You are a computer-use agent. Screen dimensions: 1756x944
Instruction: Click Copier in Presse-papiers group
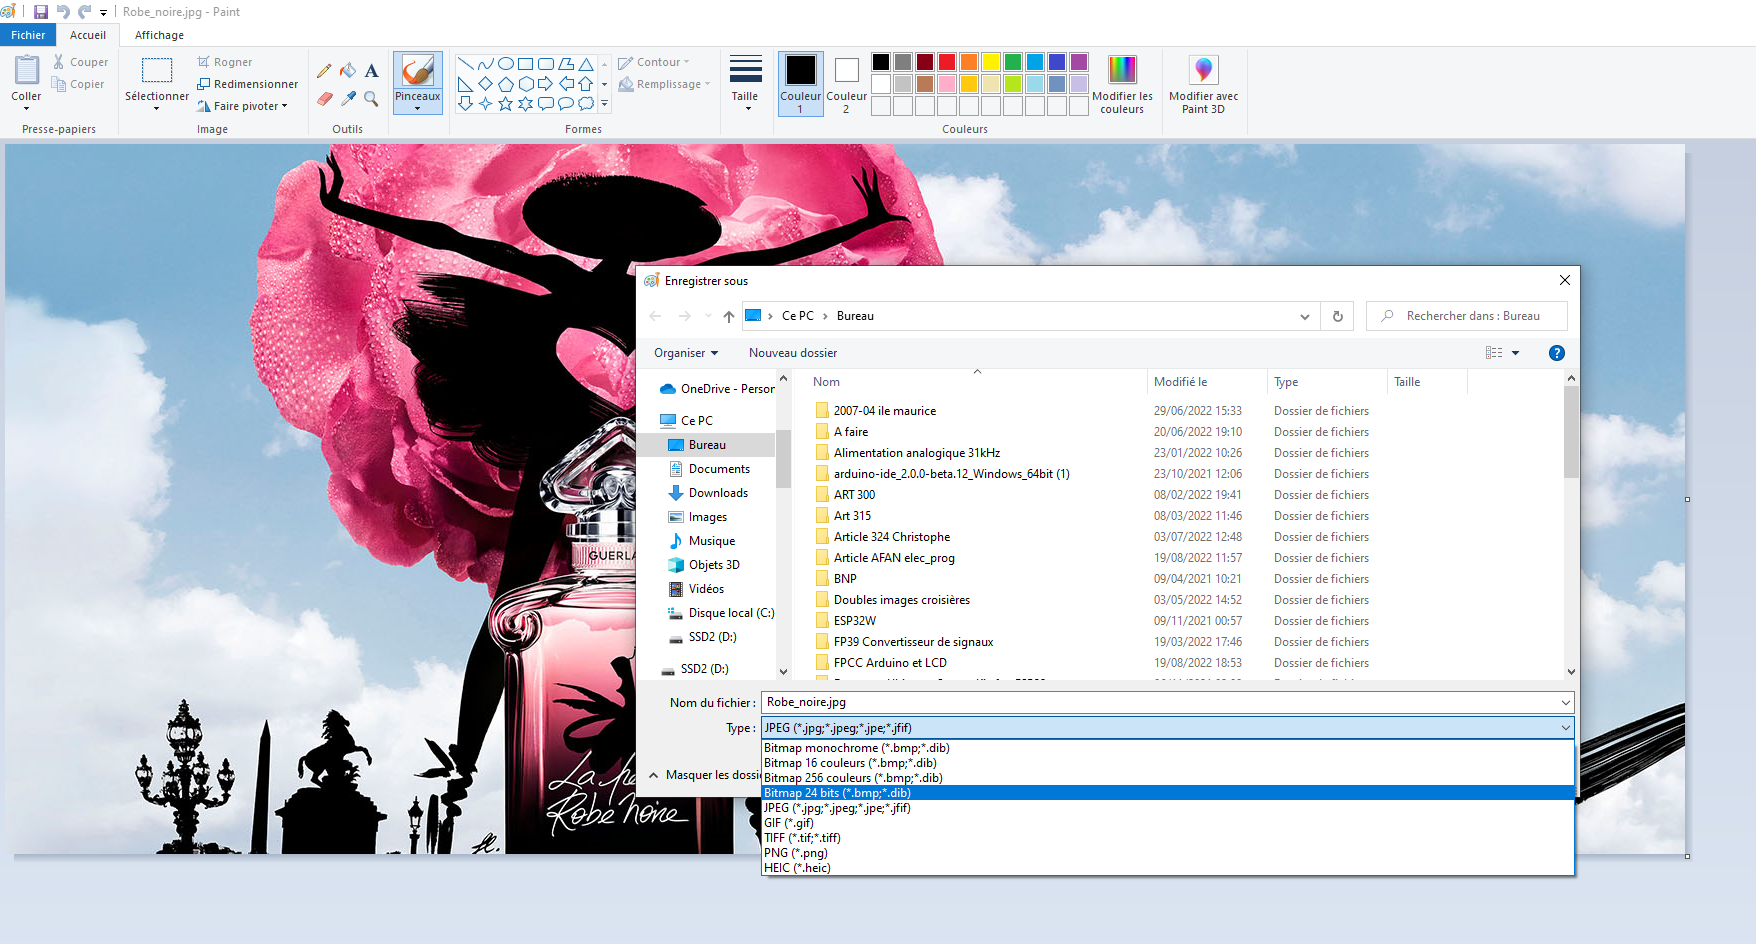[78, 84]
